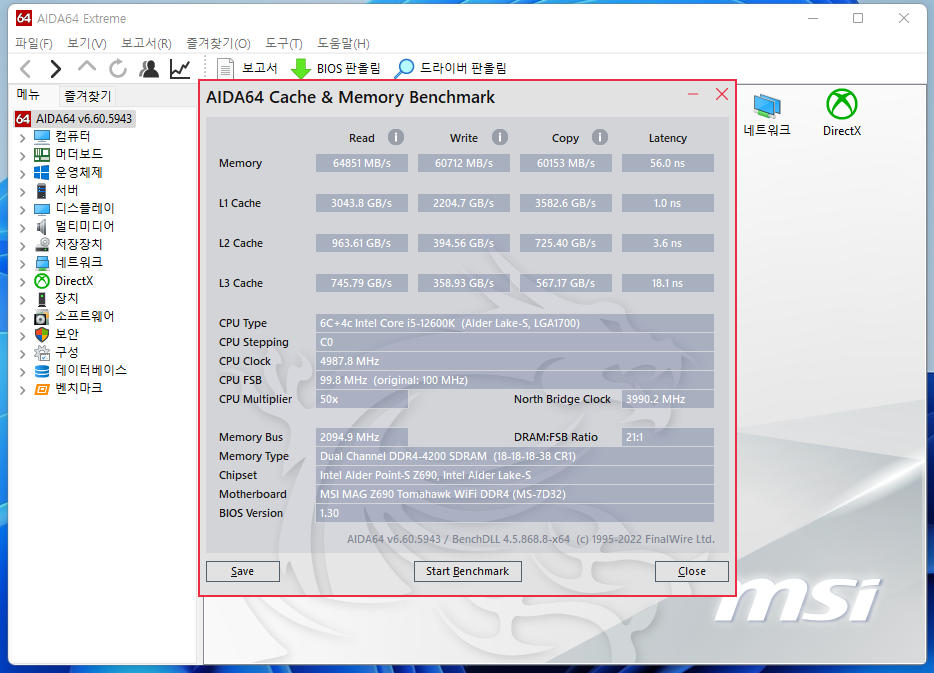Screen dimensions: 934x673
Task: Go forward with the right arrow toolbar icon
Action: click(55, 69)
